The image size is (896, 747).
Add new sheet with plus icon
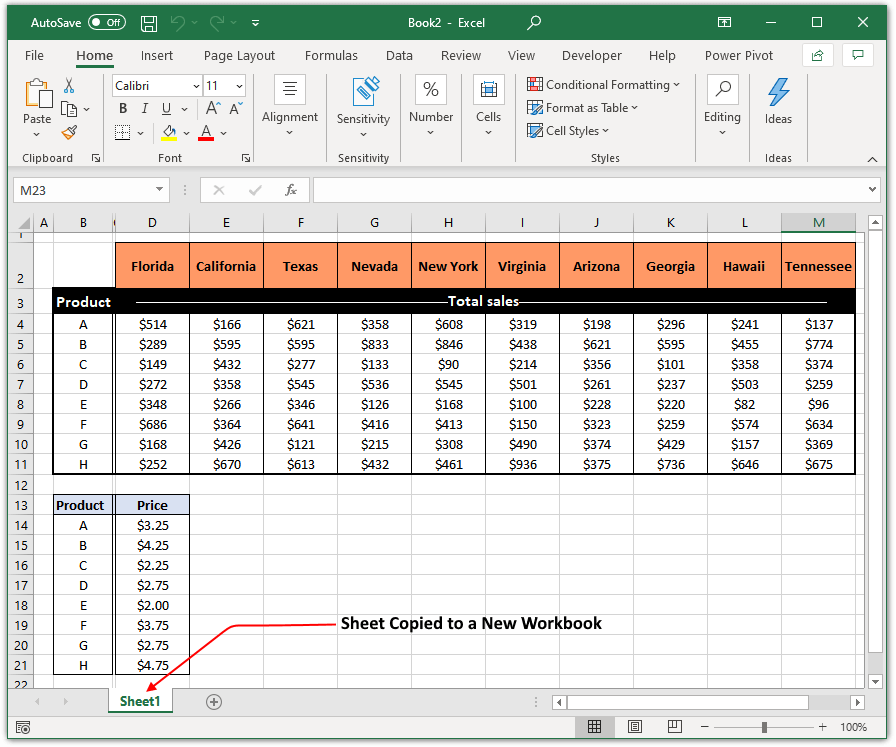click(x=213, y=702)
